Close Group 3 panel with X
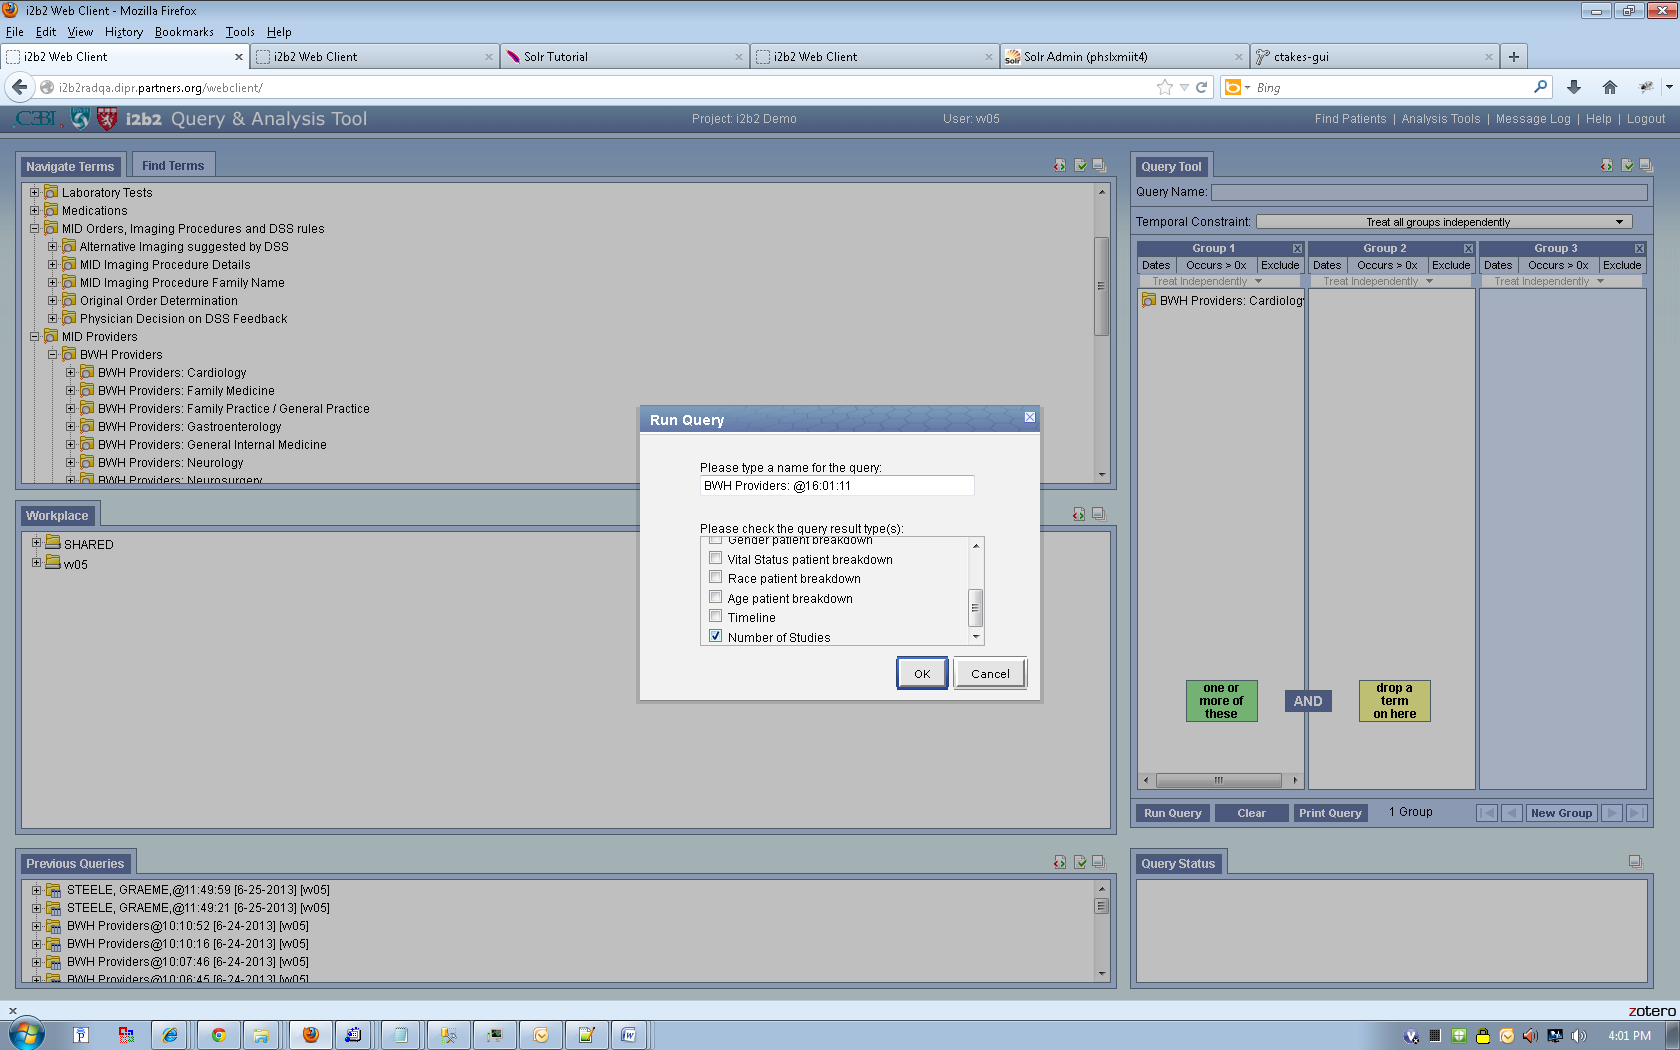 coord(1639,248)
